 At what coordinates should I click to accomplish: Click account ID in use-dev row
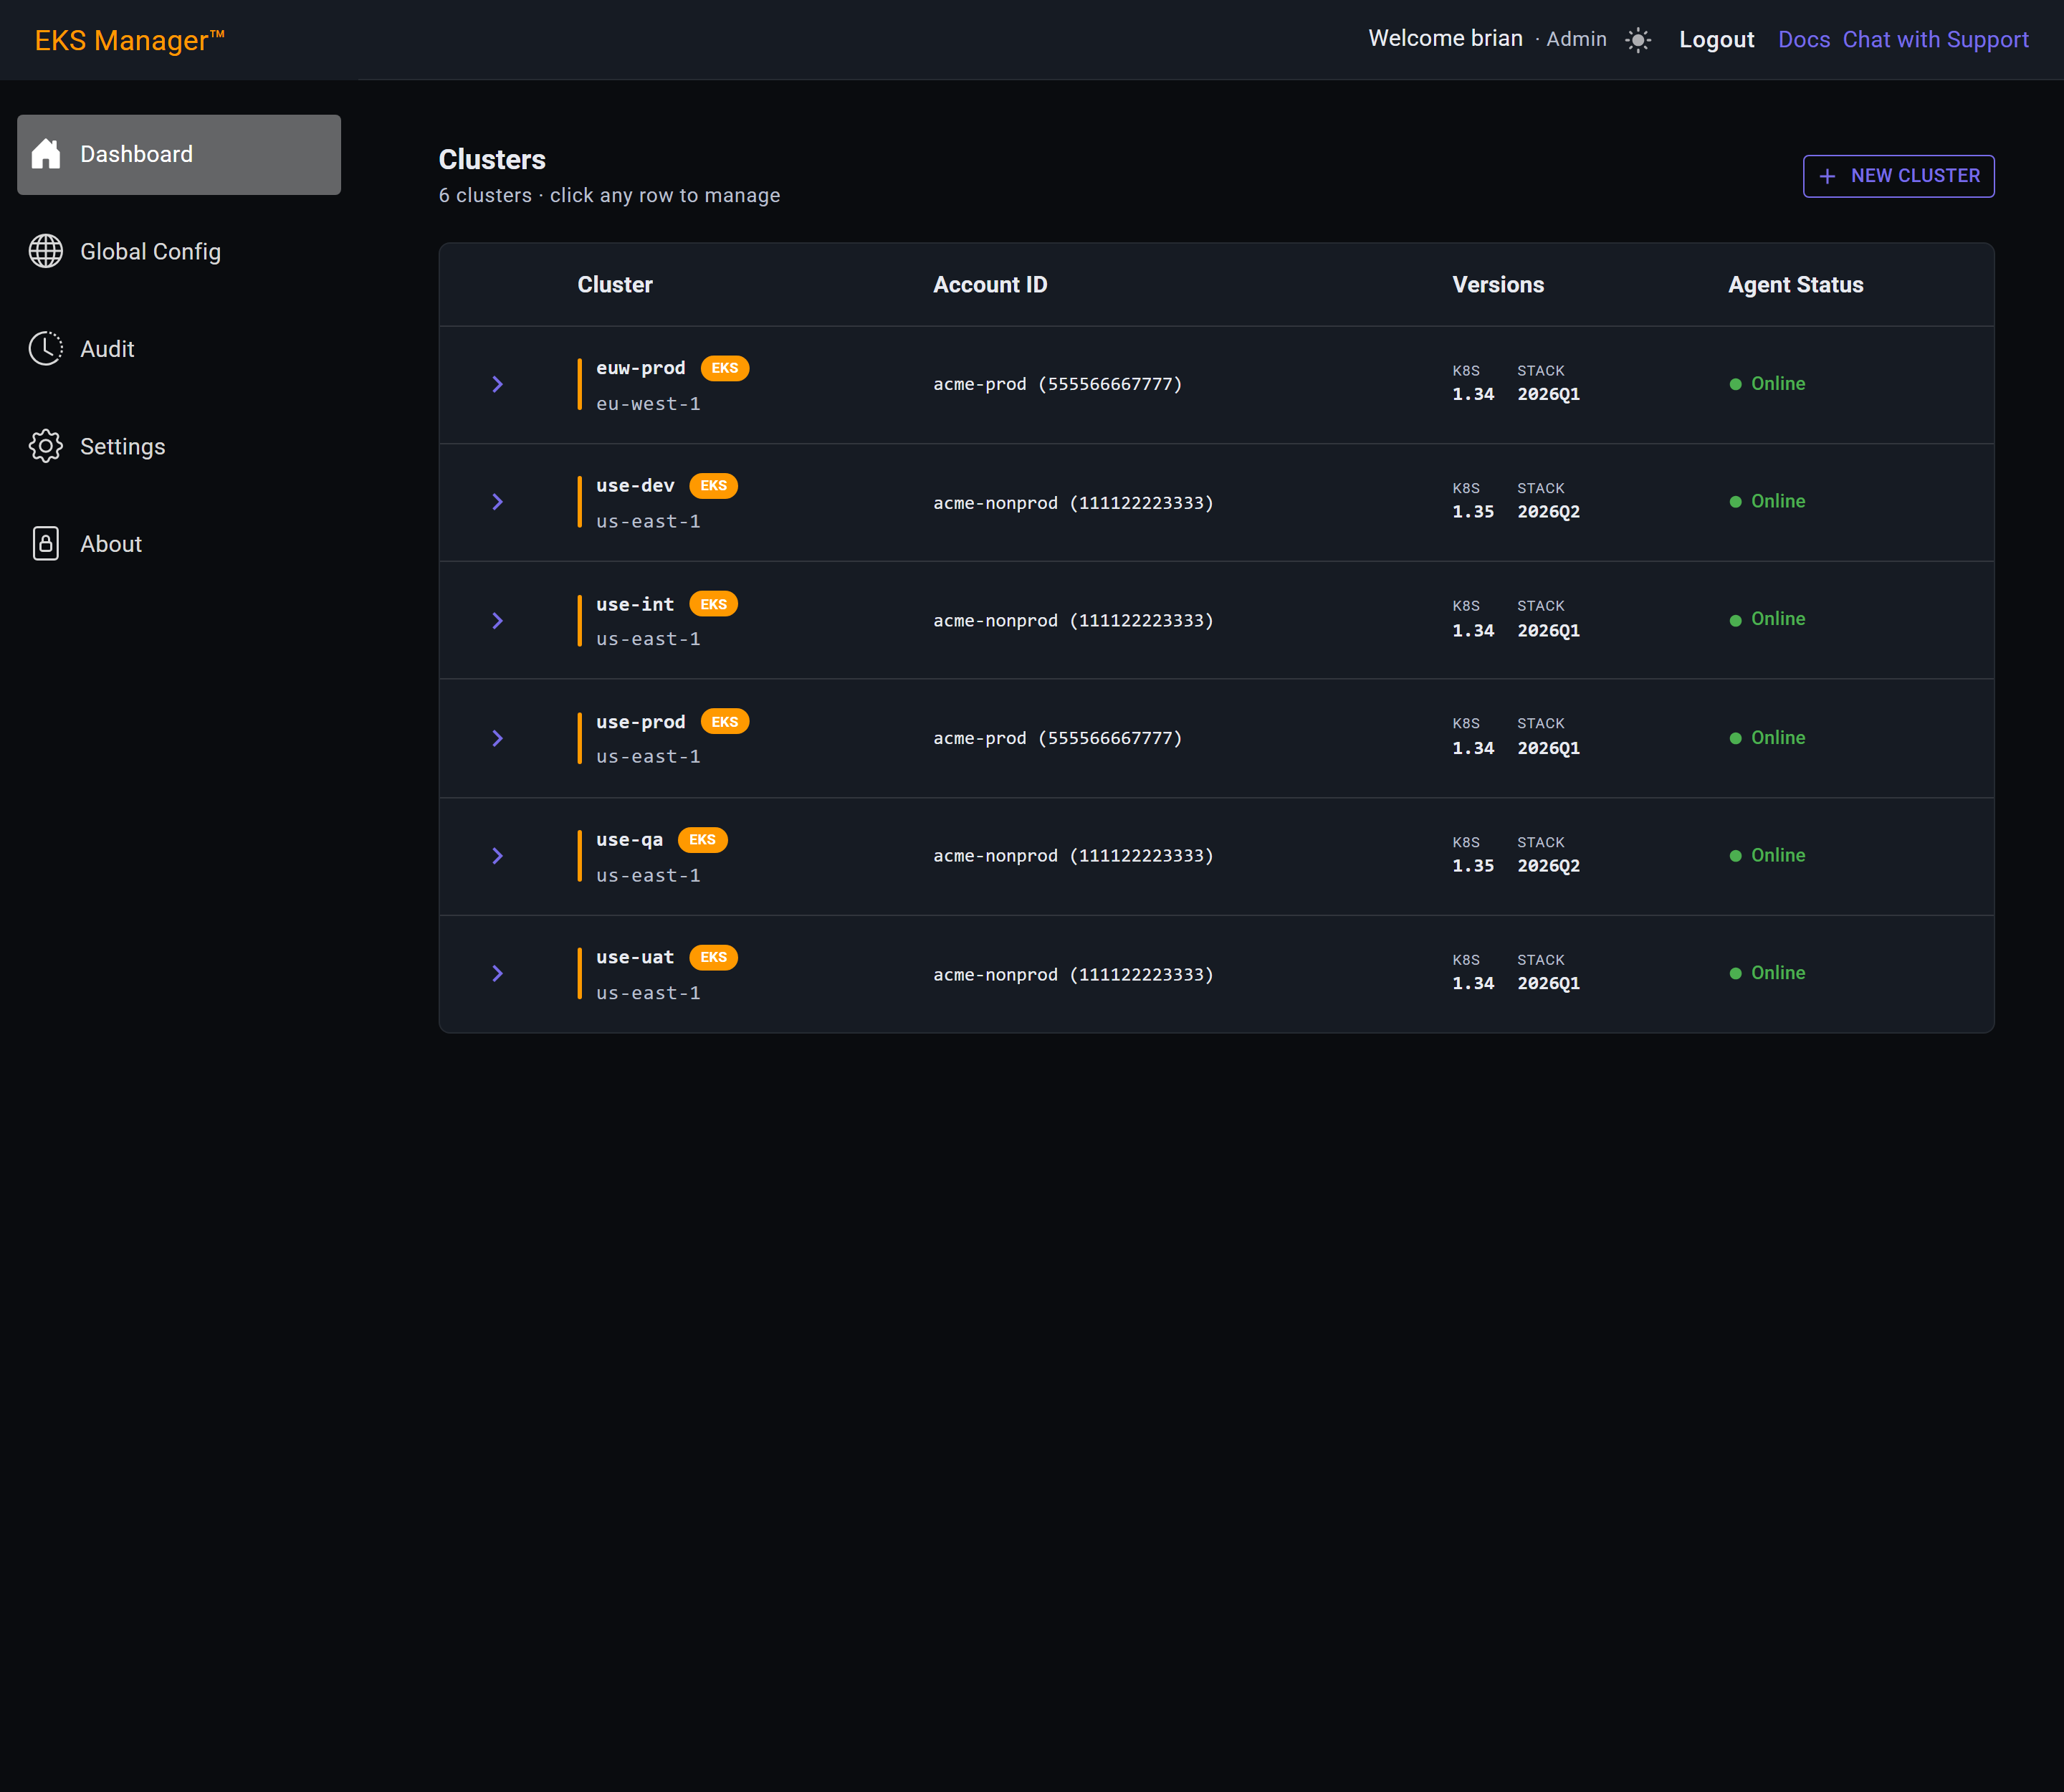(x=1073, y=503)
